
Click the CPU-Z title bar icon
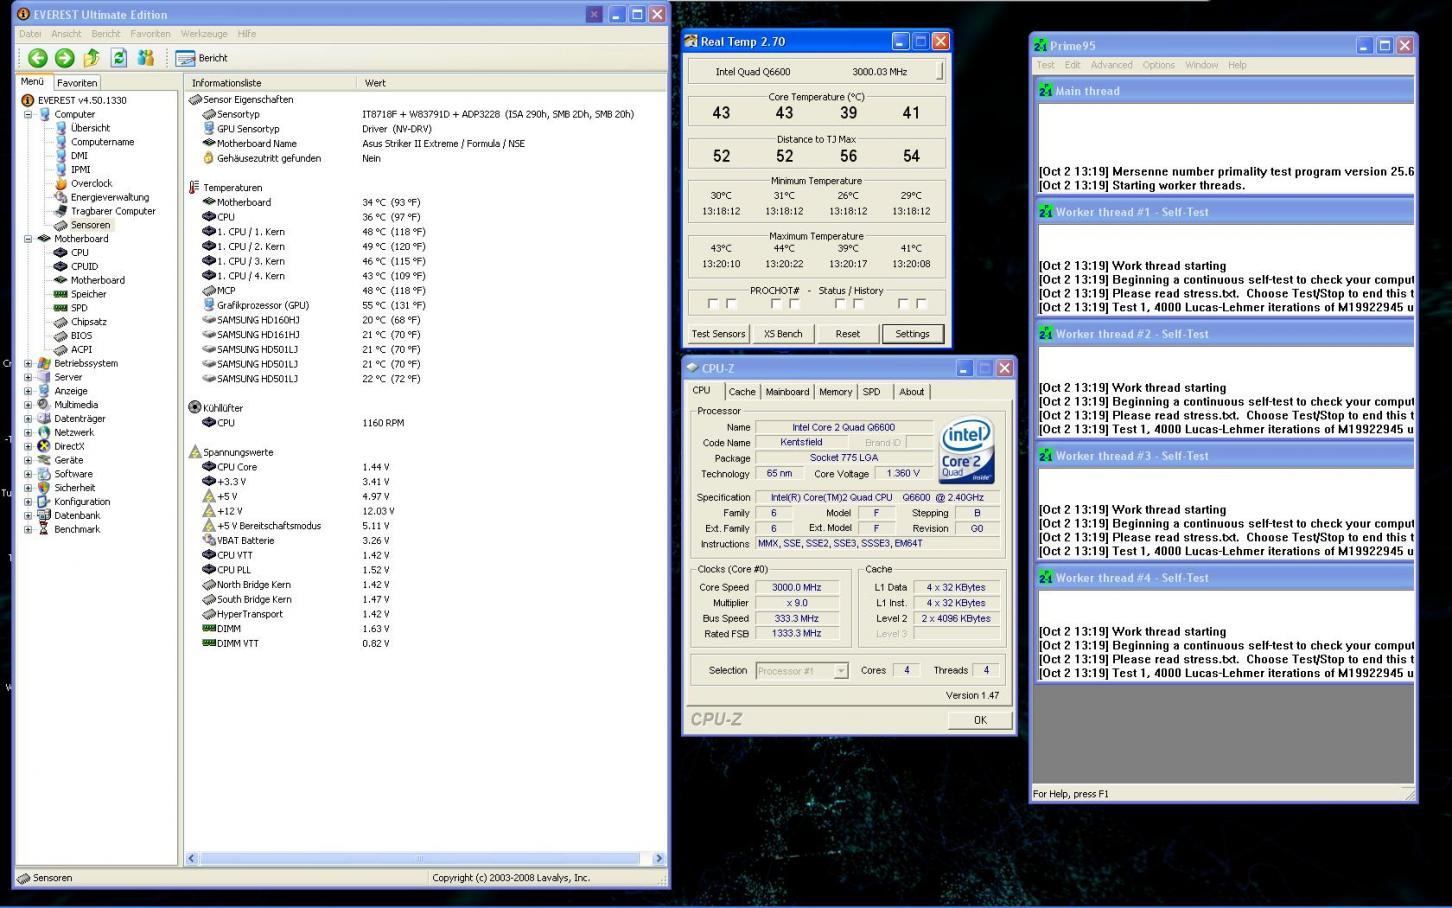692,368
